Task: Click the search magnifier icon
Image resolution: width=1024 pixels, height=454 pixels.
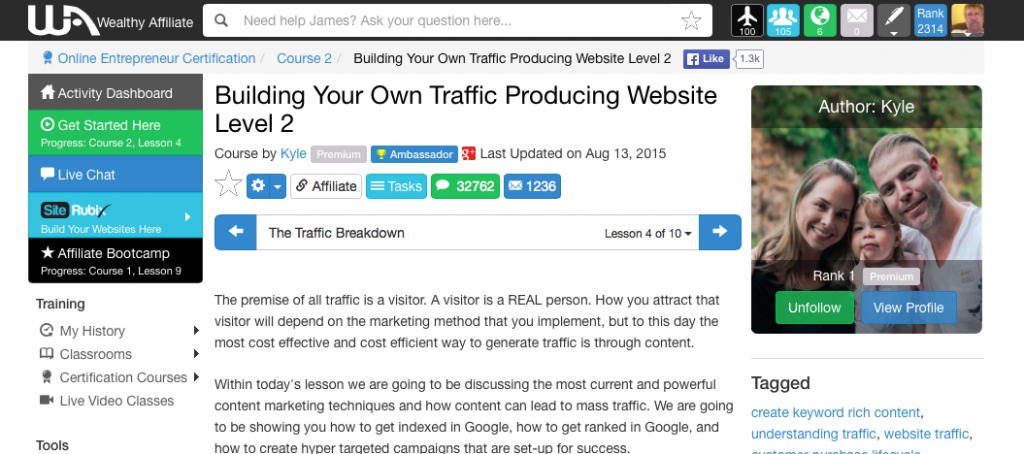Action: 221,21
